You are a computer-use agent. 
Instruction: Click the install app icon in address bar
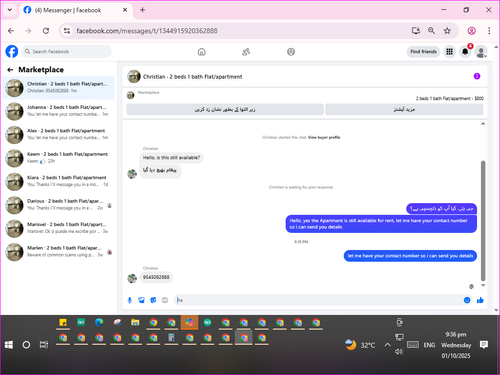point(416,31)
